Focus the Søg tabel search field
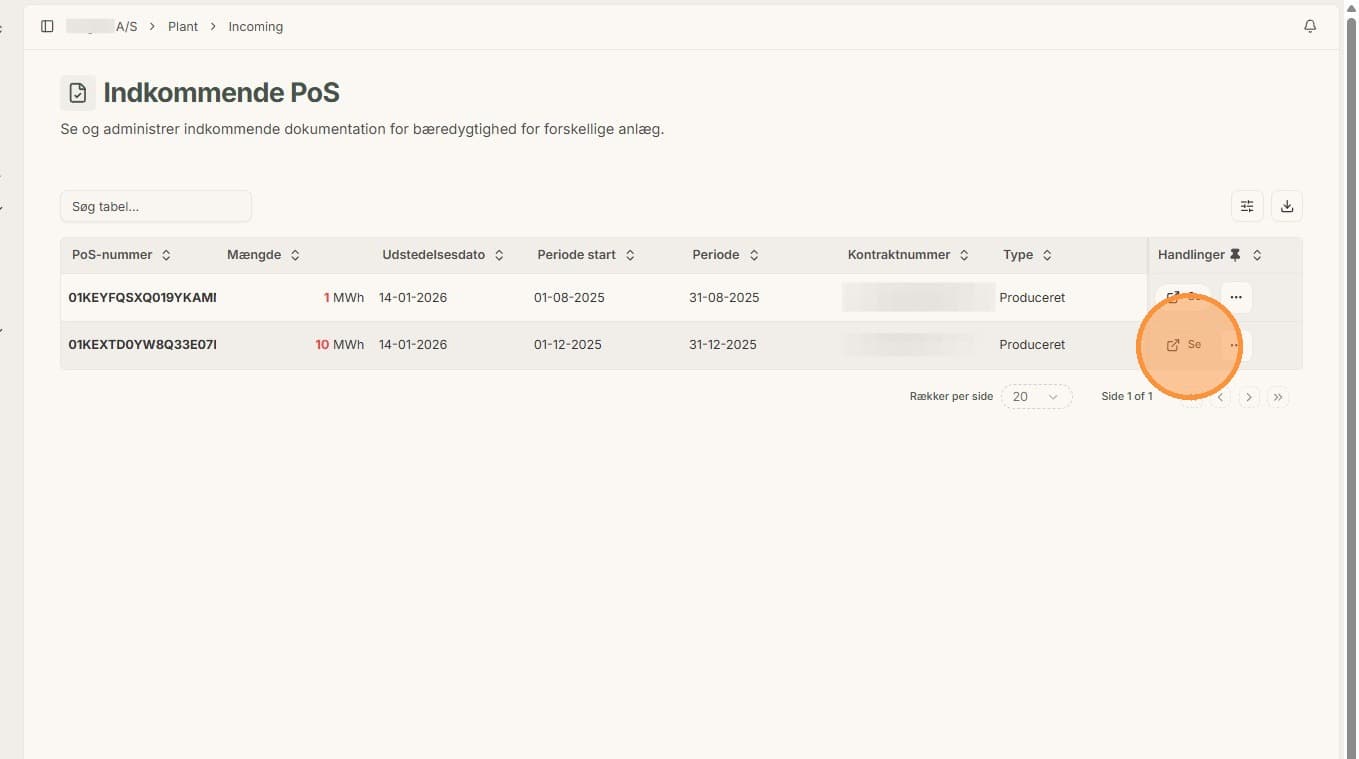The height and width of the screenshot is (759, 1359). [156, 206]
